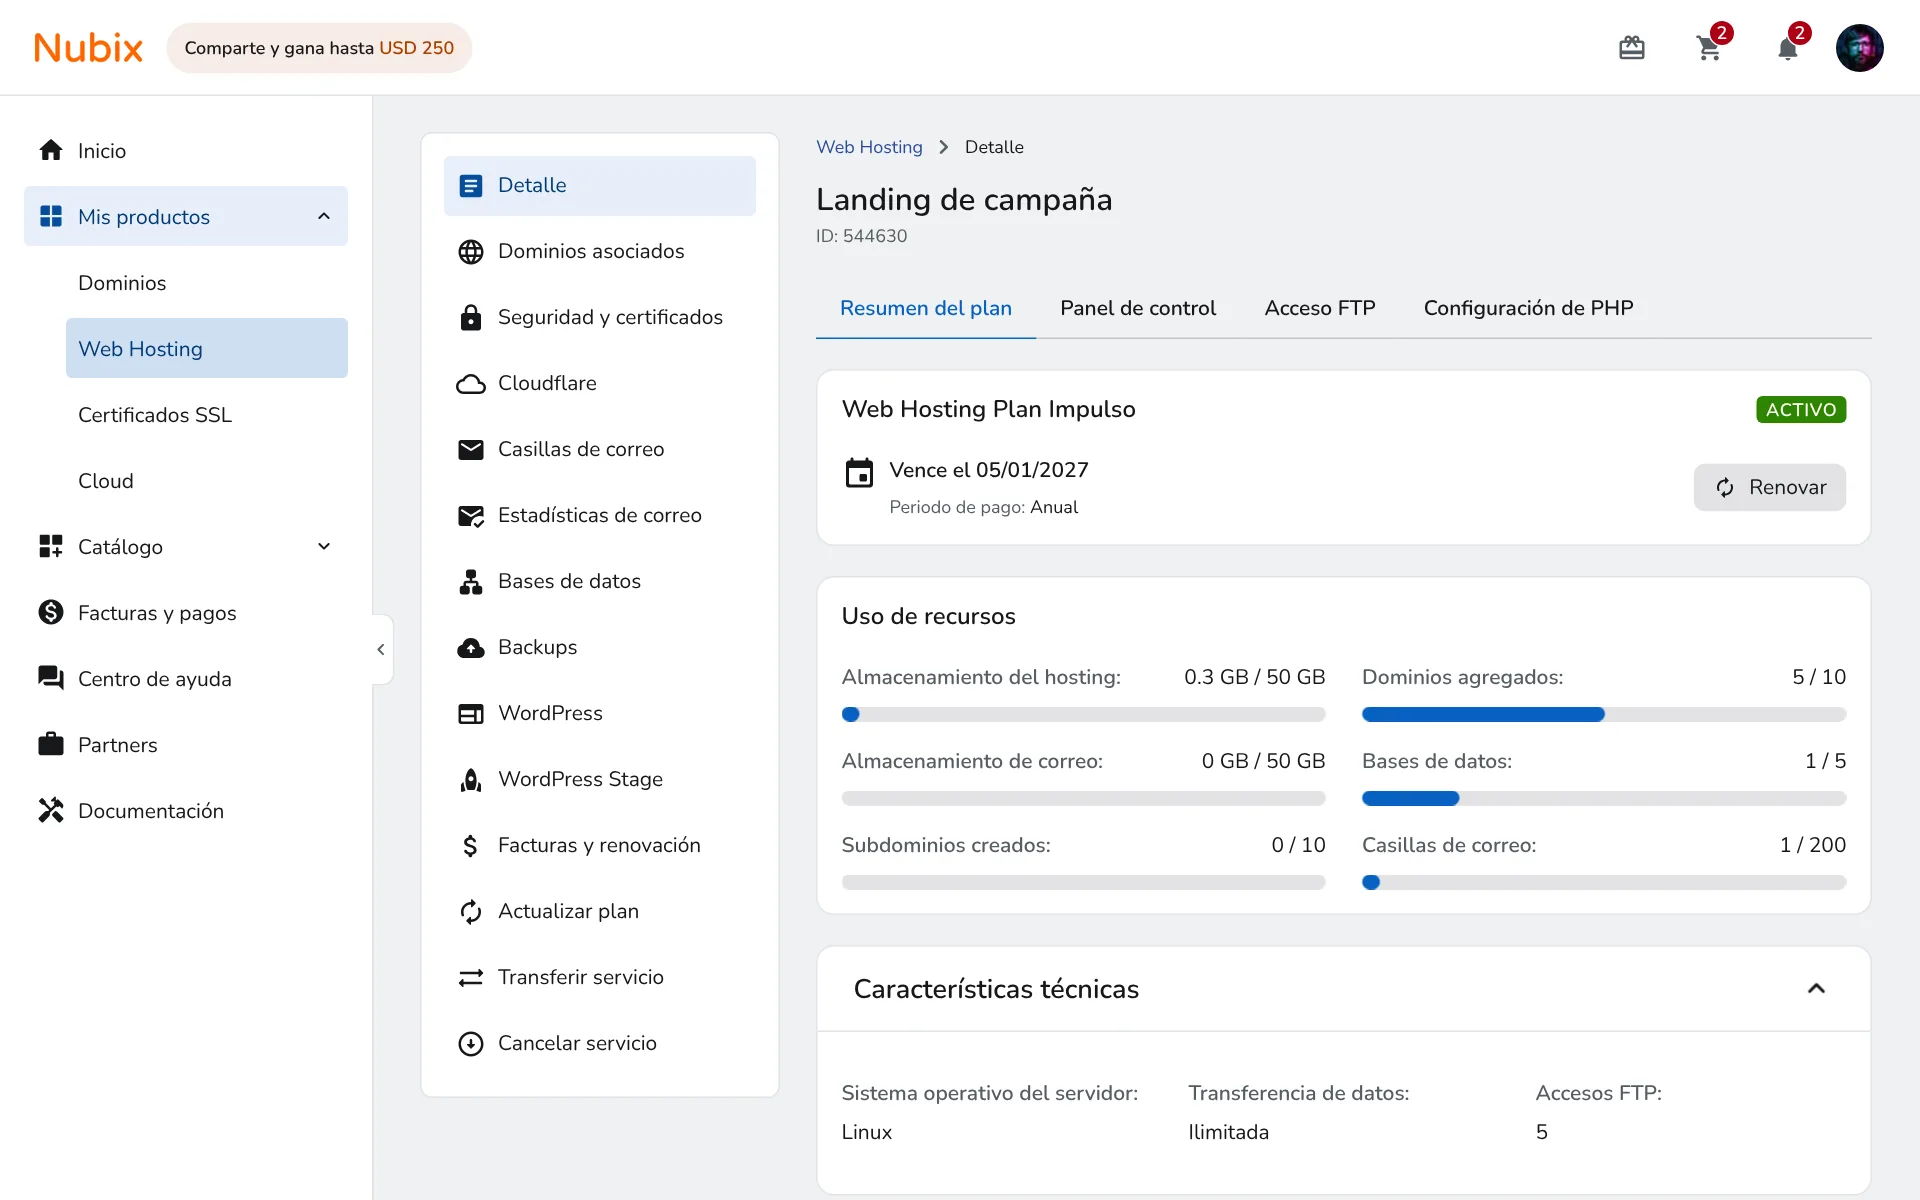Open Centro de ayuda in sidebar
1920x1200 pixels.
(186, 678)
